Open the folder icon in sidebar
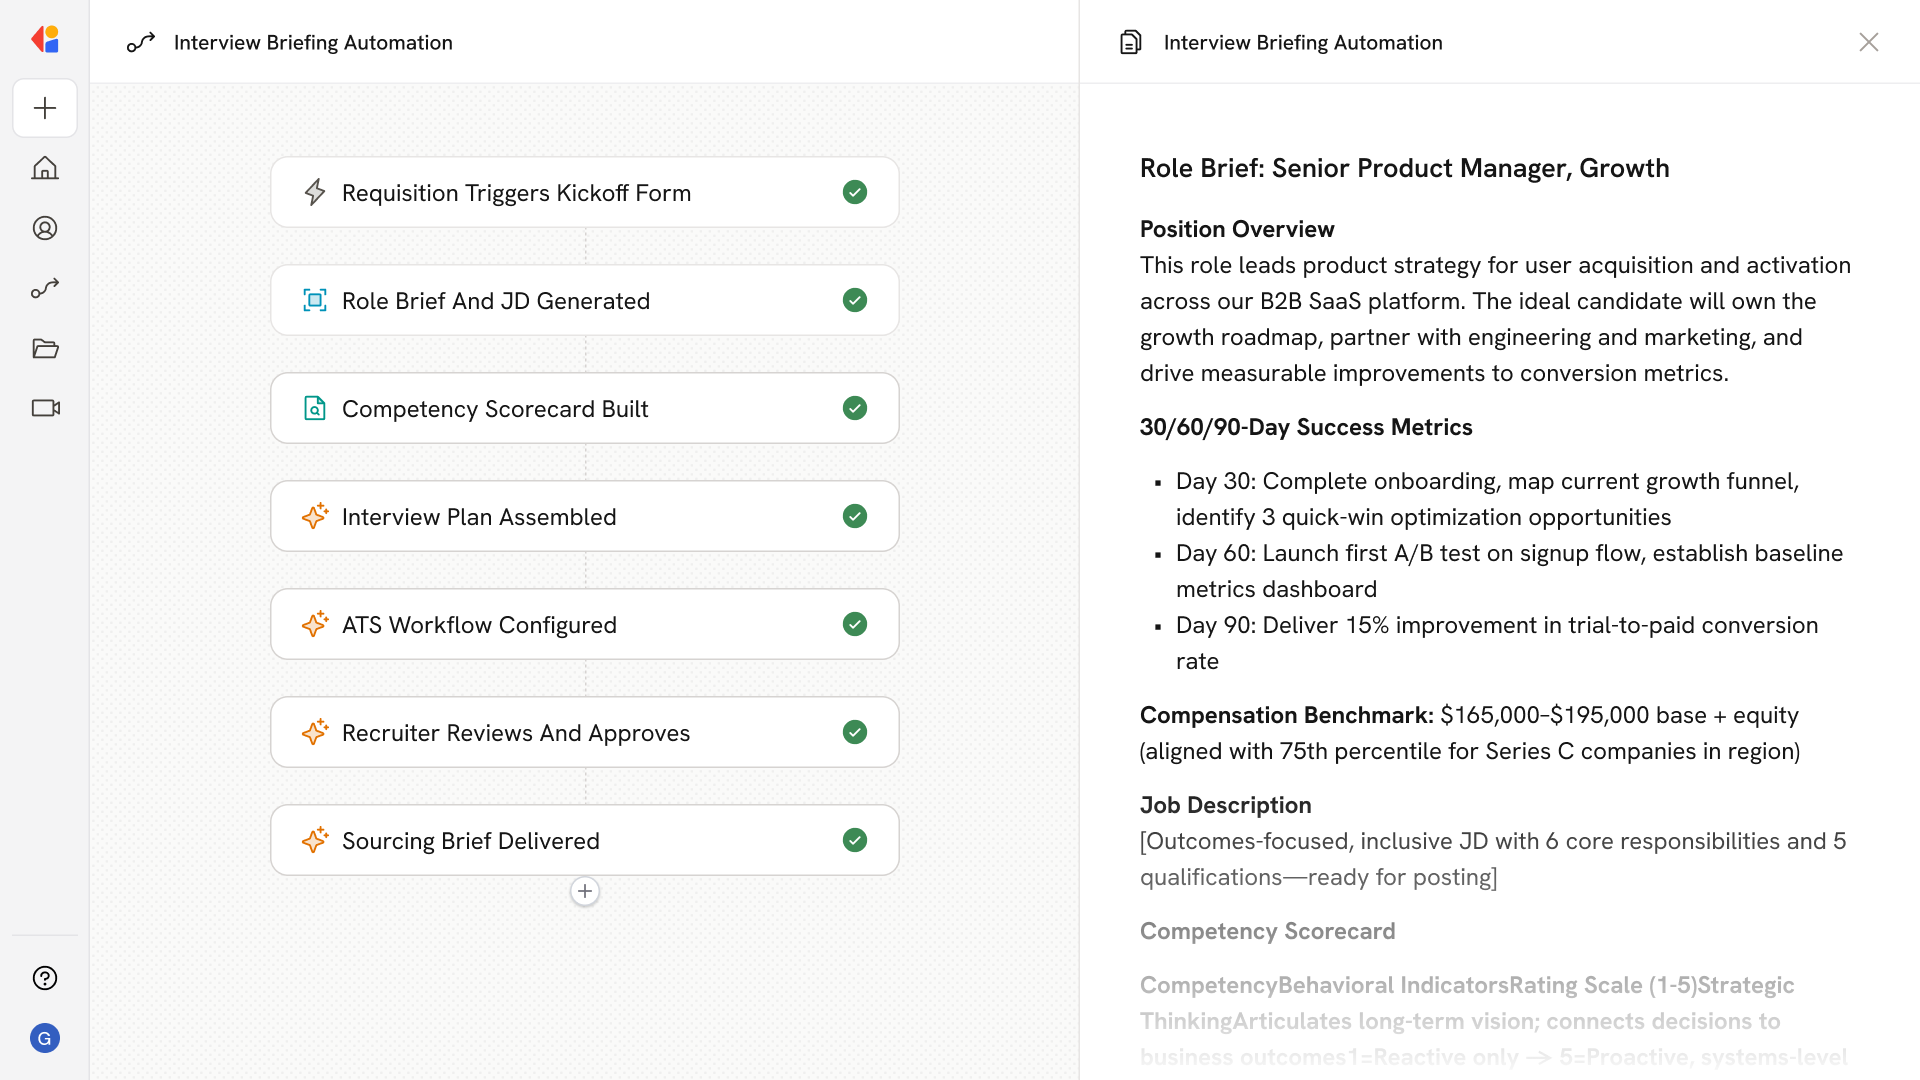Screen dimensions: 1920x1080 pyautogui.click(x=45, y=348)
